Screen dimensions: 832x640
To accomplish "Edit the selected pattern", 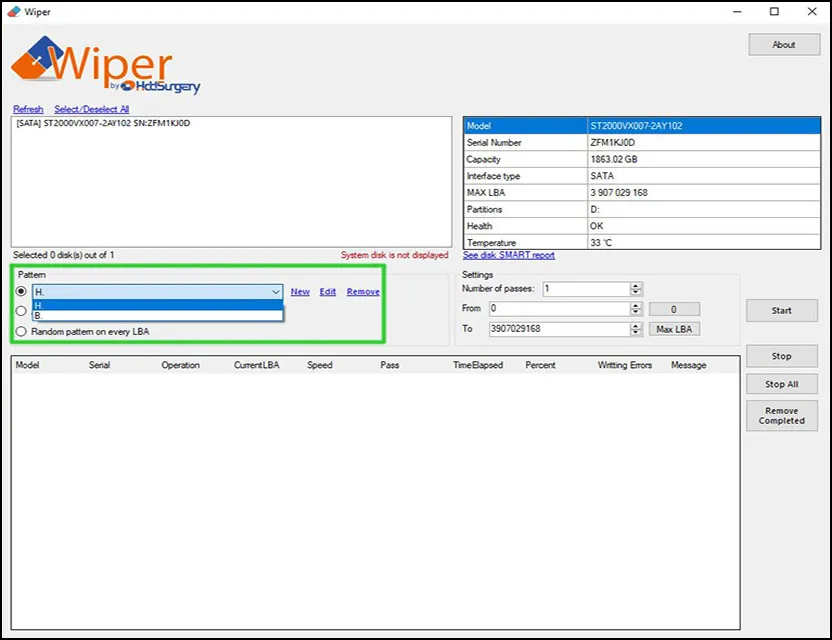I will coord(327,291).
